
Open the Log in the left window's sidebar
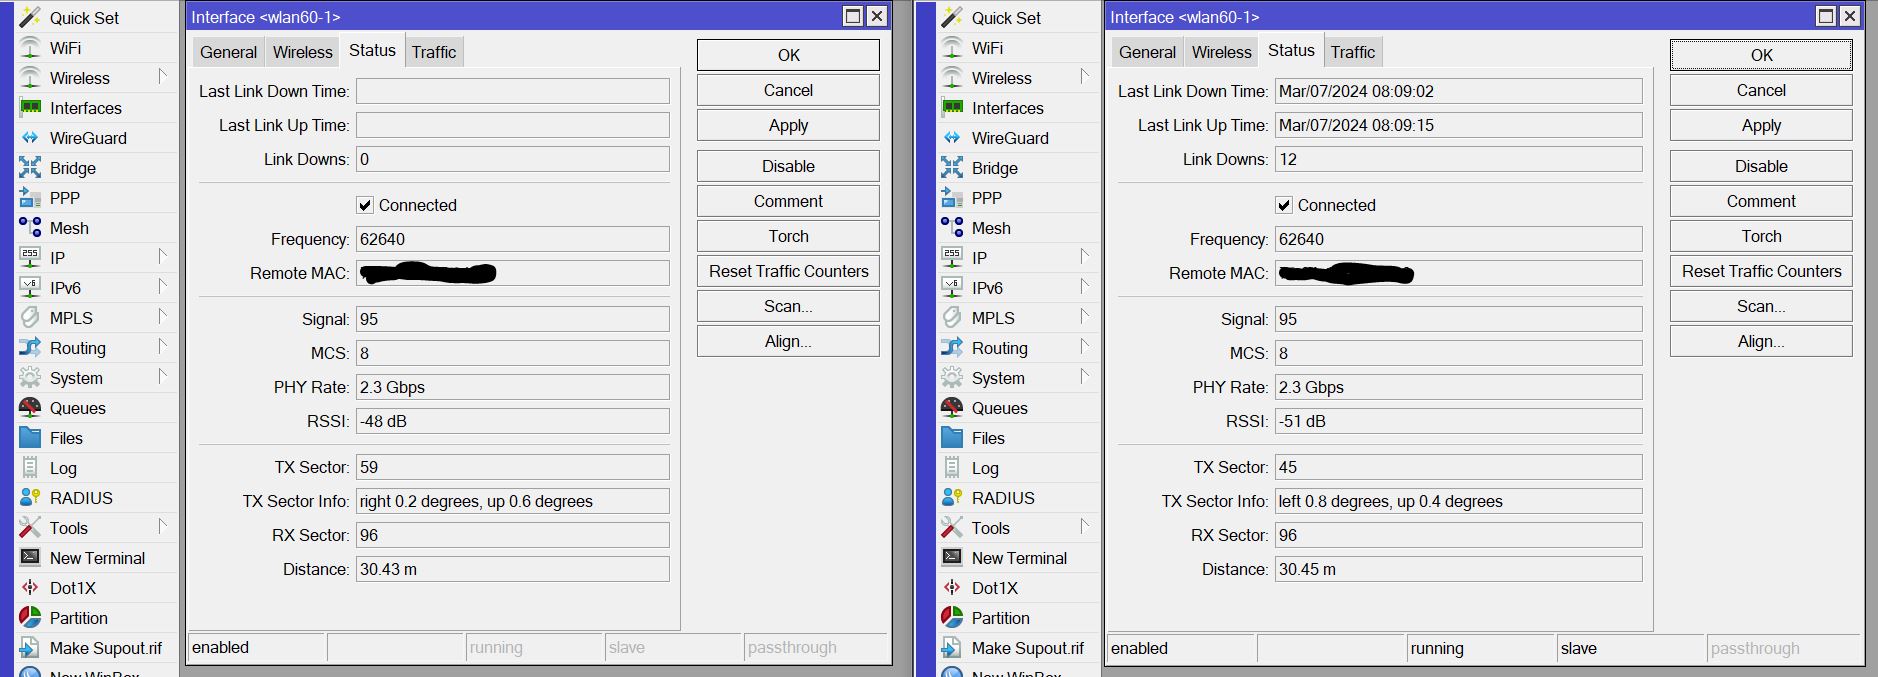click(63, 468)
